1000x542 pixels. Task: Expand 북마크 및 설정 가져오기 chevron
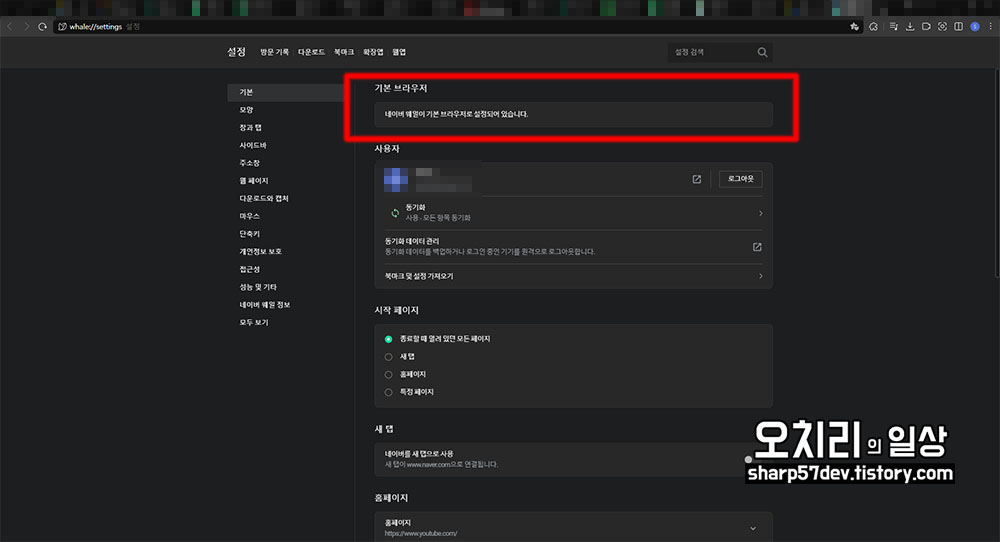[760, 276]
